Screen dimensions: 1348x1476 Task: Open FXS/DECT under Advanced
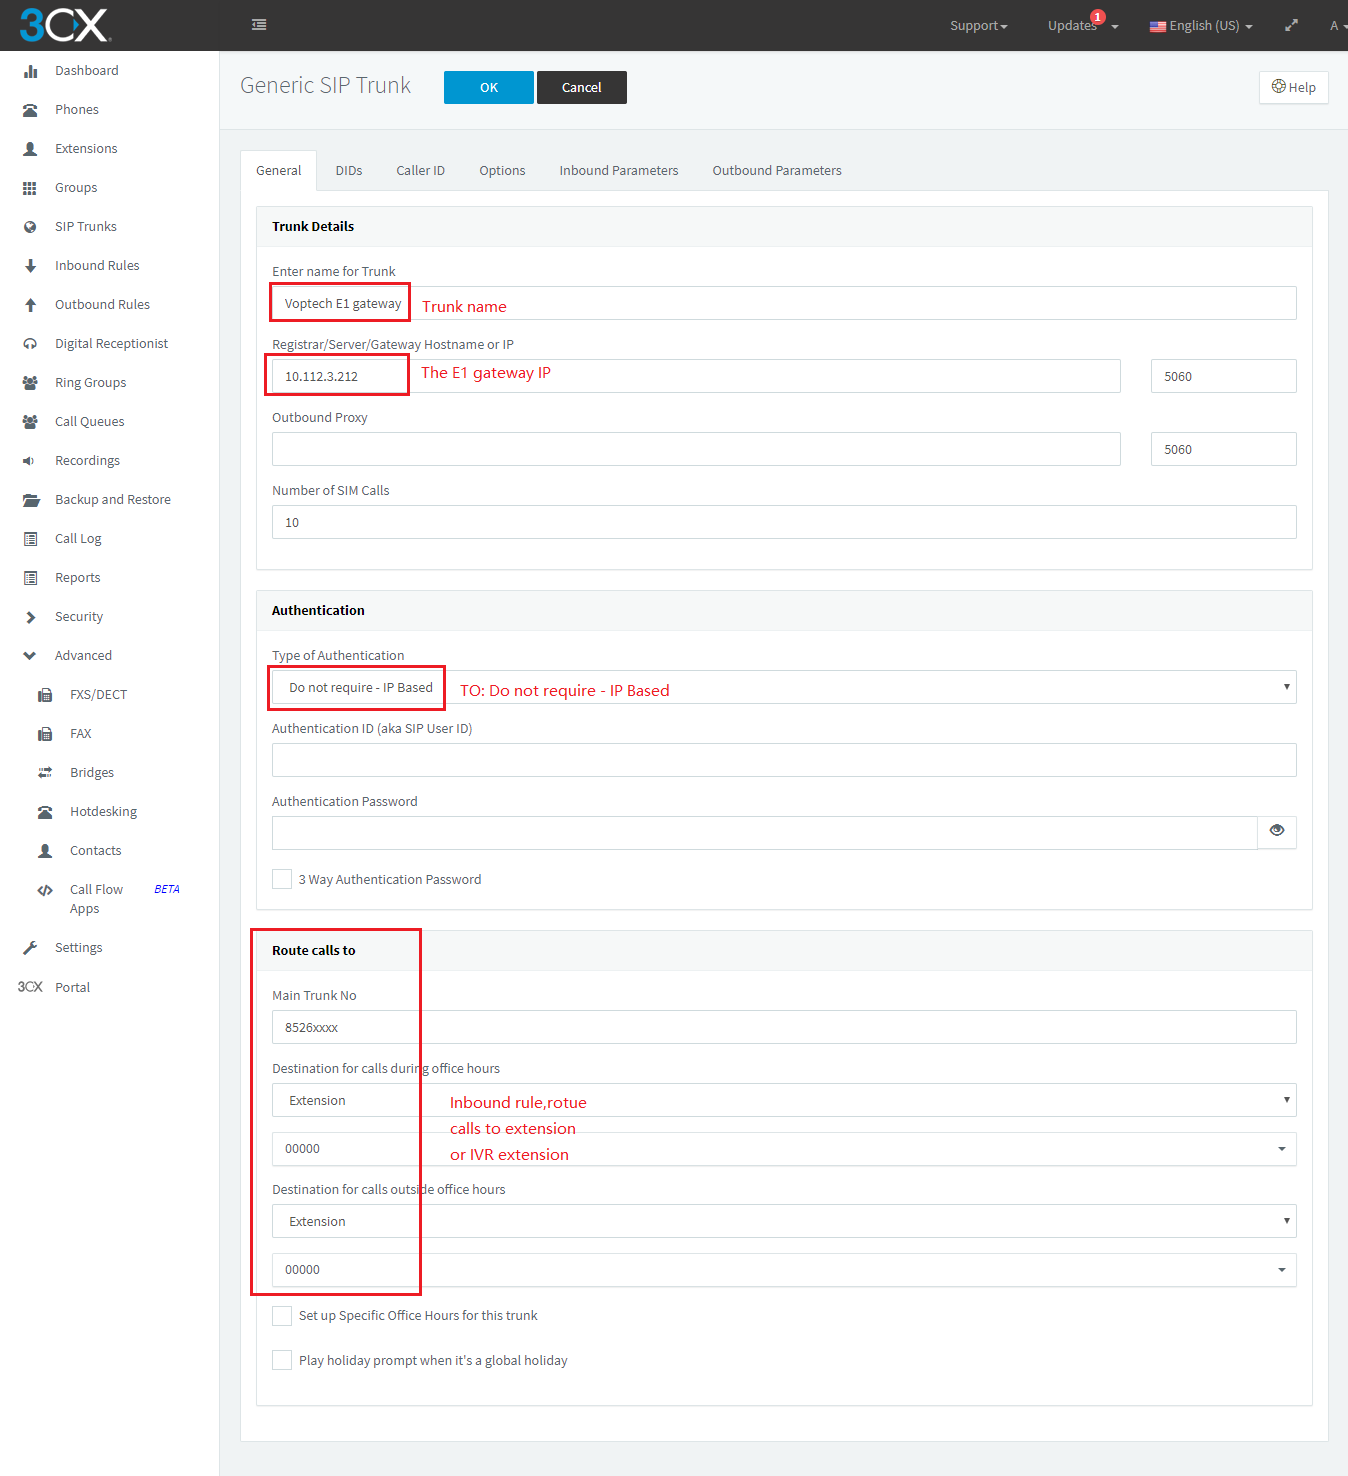[x=98, y=695]
